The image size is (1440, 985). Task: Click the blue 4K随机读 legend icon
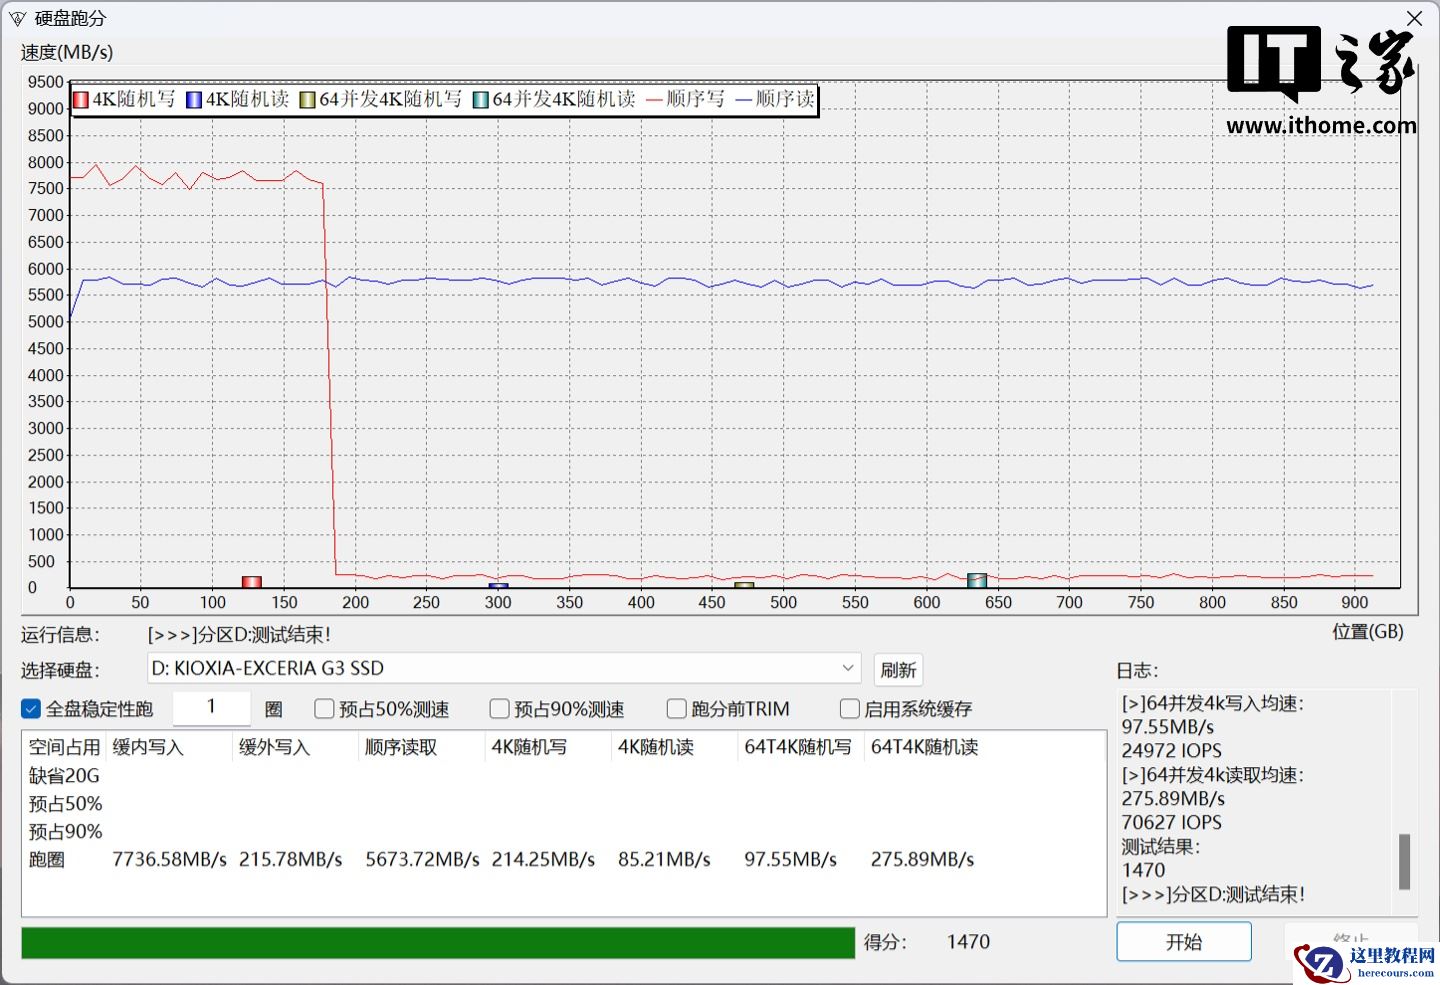point(193,100)
